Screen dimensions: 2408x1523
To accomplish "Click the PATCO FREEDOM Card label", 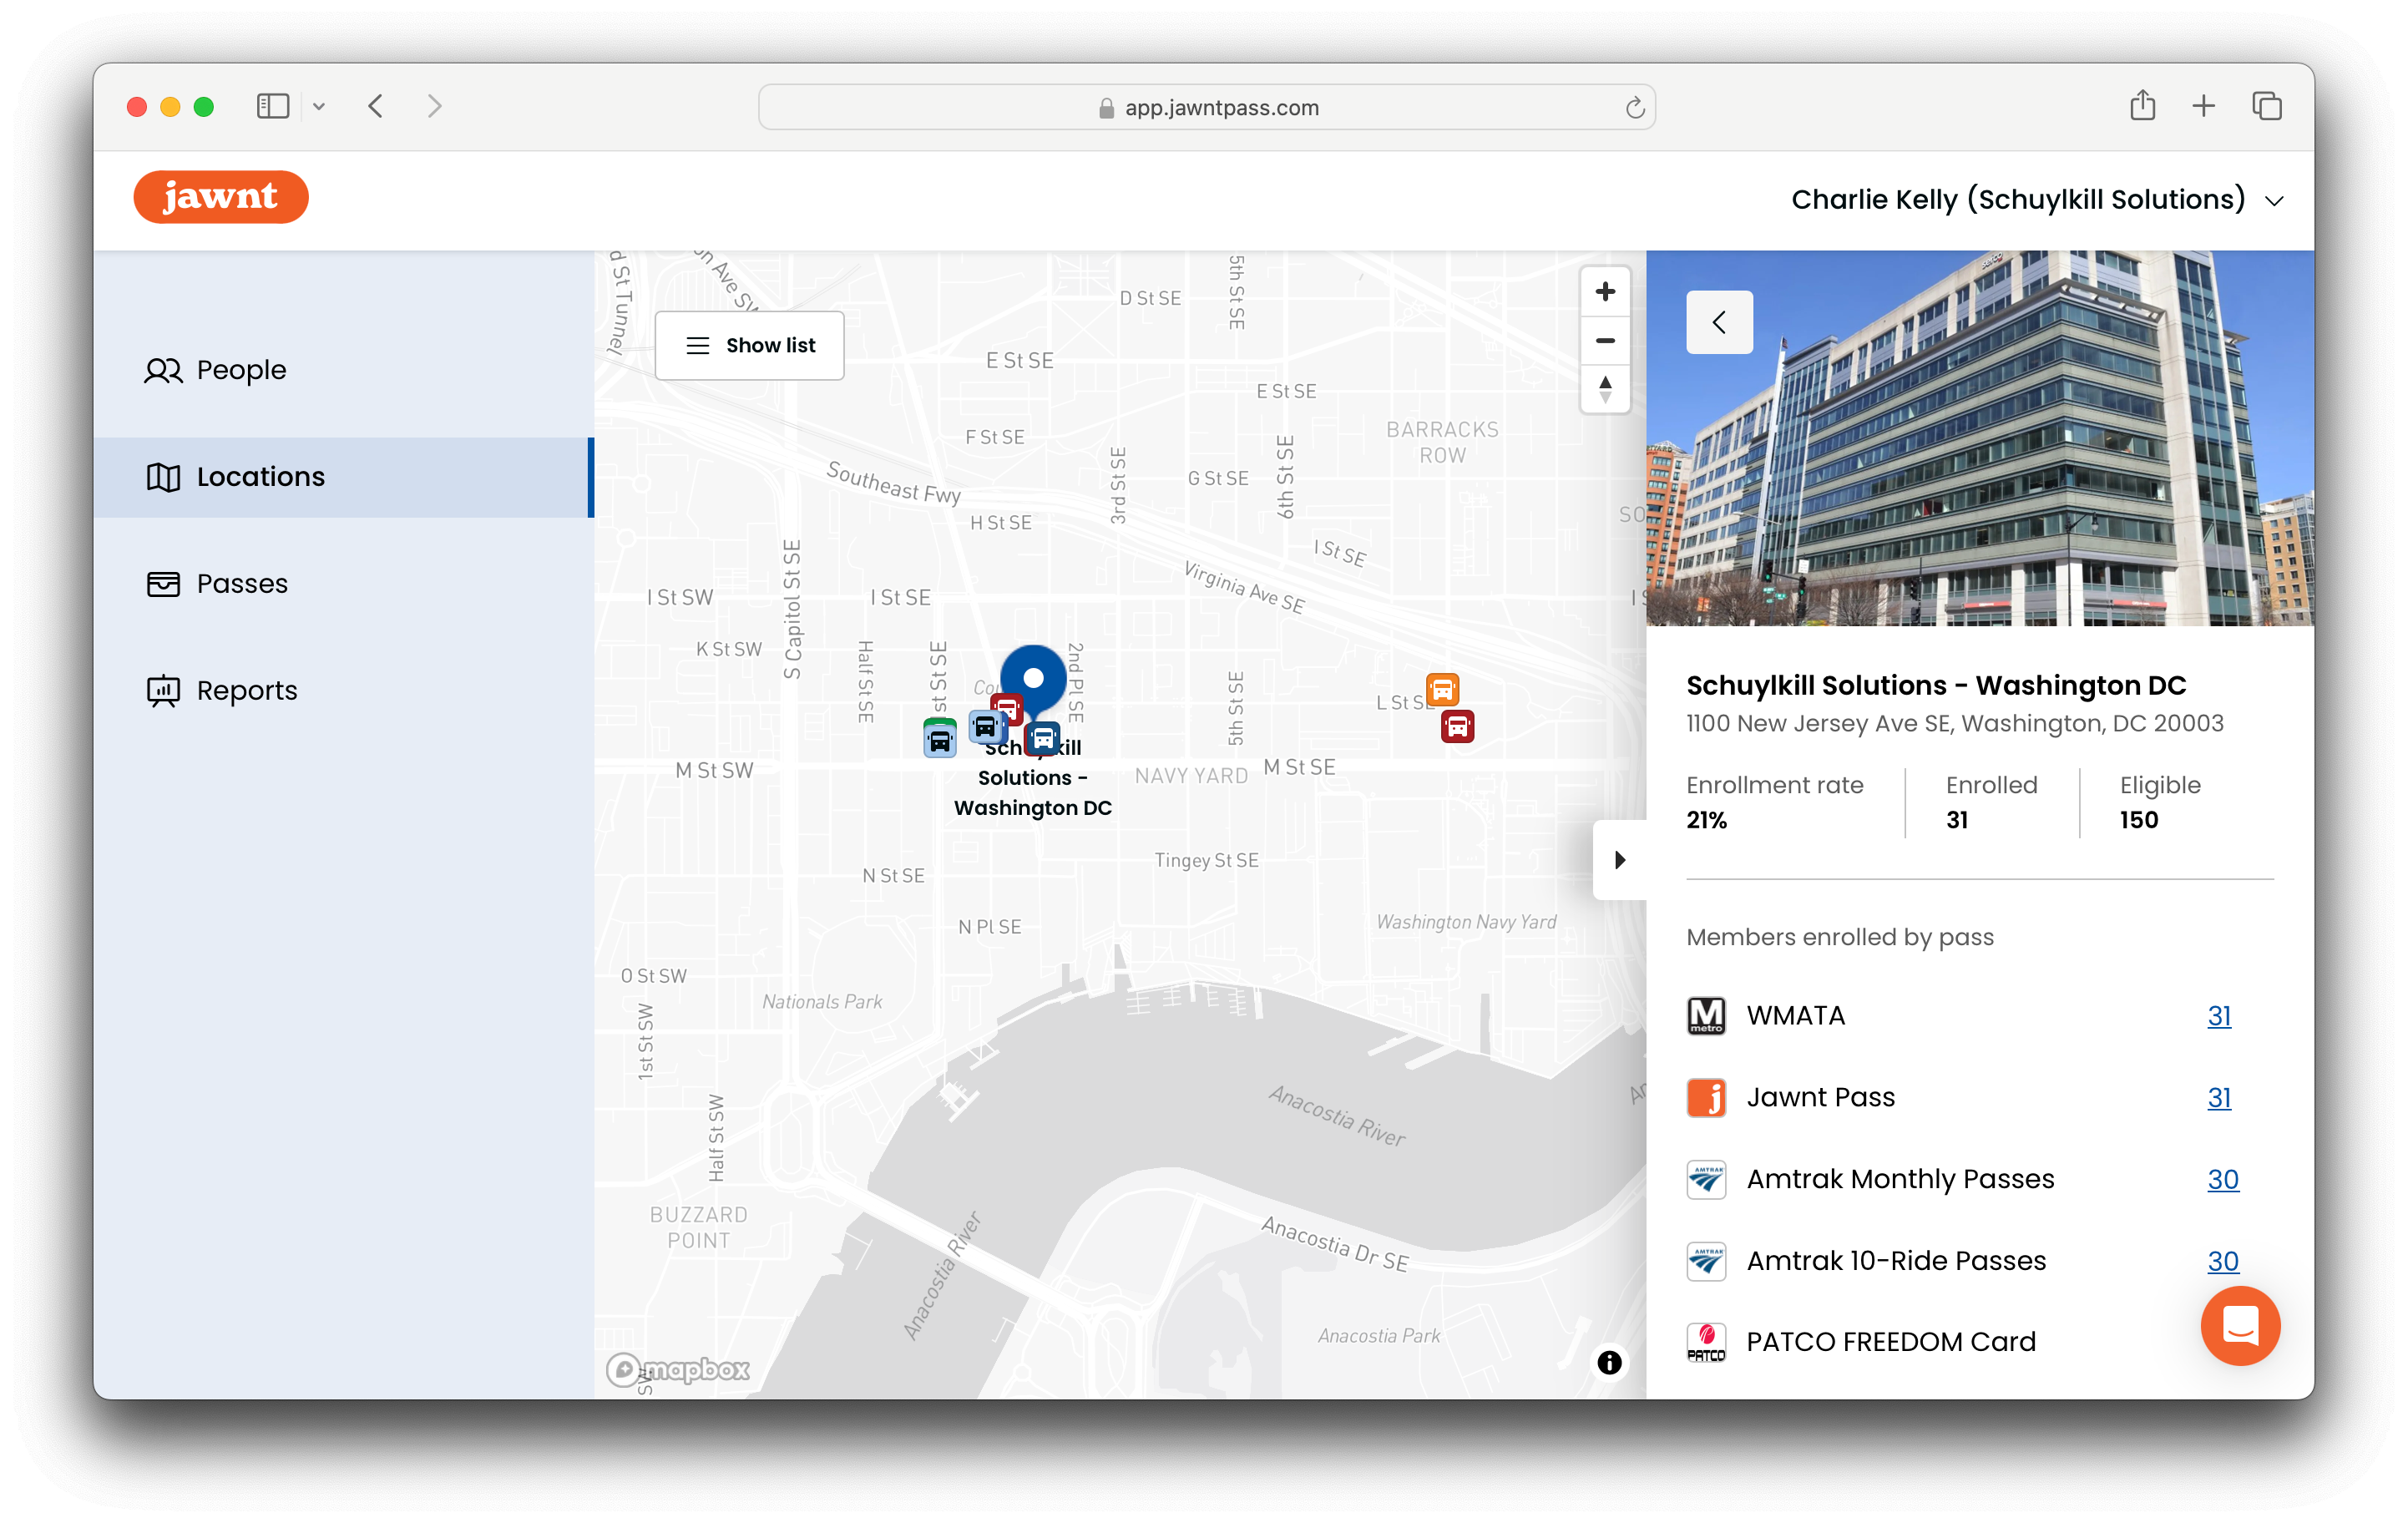I will tap(1890, 1342).
